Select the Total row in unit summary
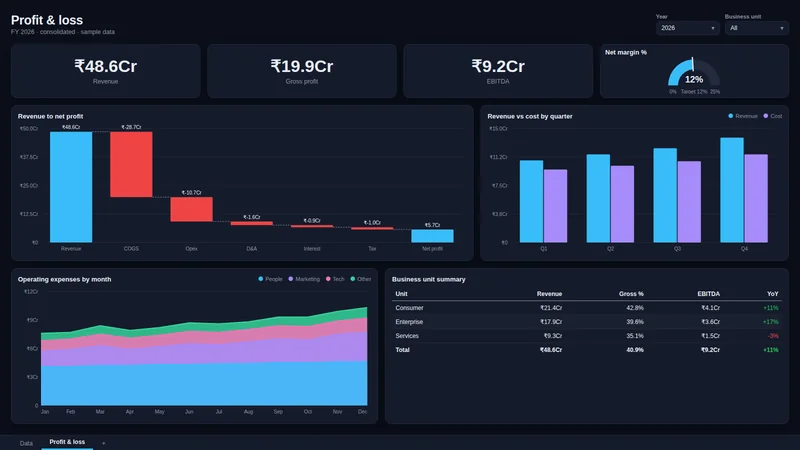The height and width of the screenshot is (450, 800). click(x=587, y=350)
